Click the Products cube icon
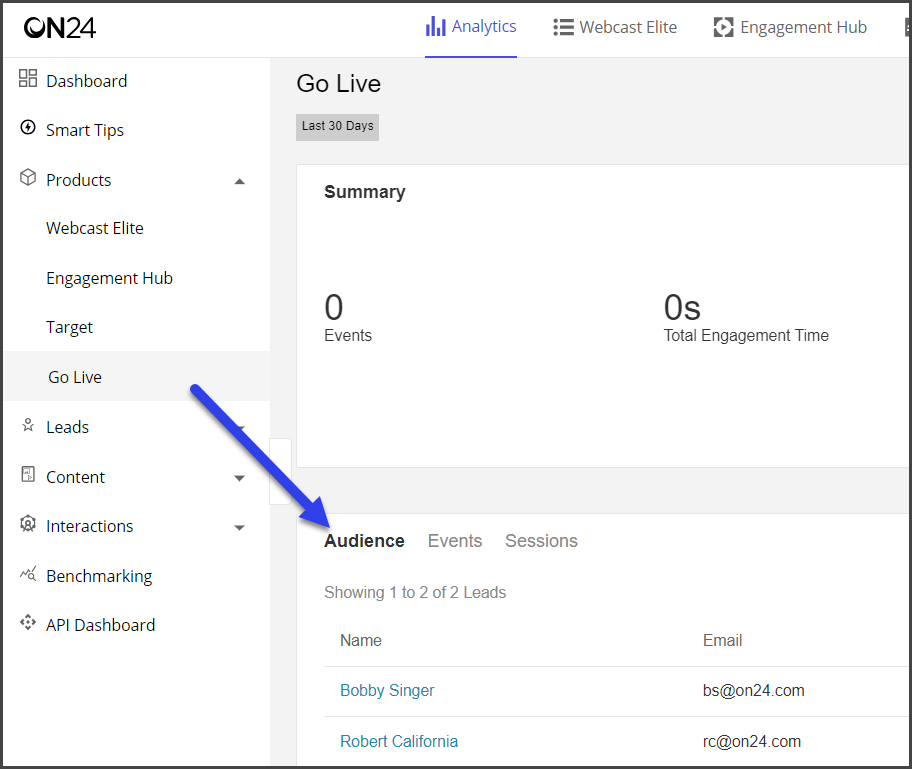912x769 pixels. pyautogui.click(x=28, y=177)
